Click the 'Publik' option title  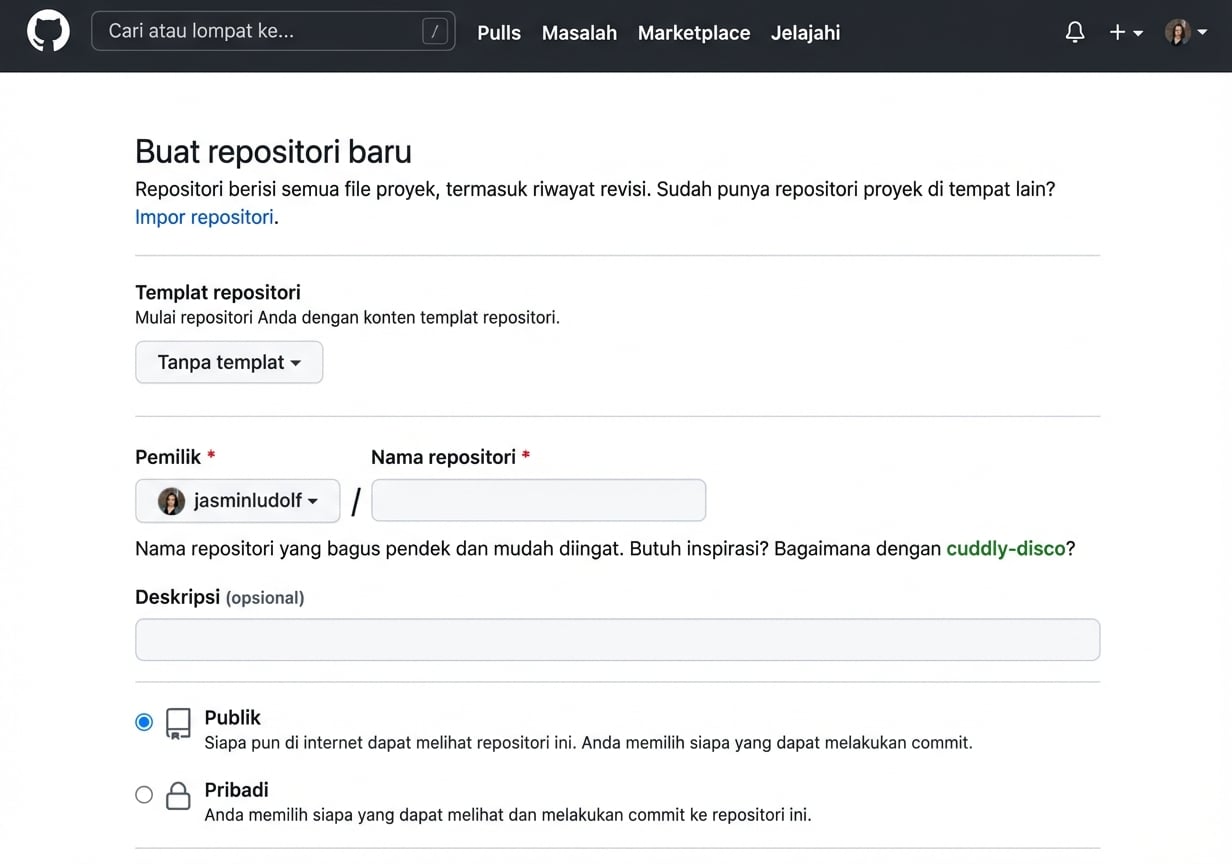click(232, 718)
